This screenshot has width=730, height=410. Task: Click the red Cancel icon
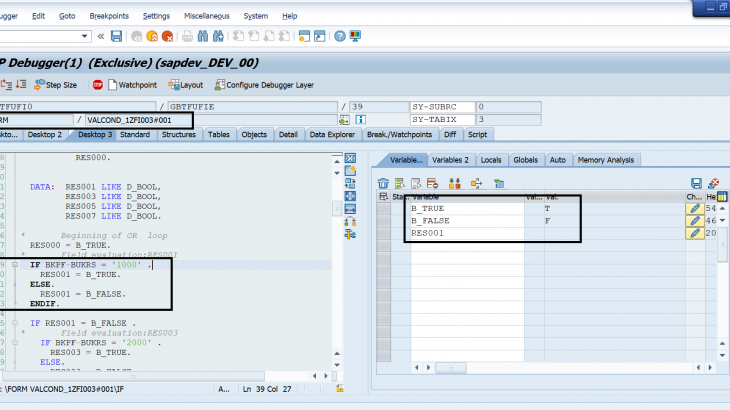167,36
